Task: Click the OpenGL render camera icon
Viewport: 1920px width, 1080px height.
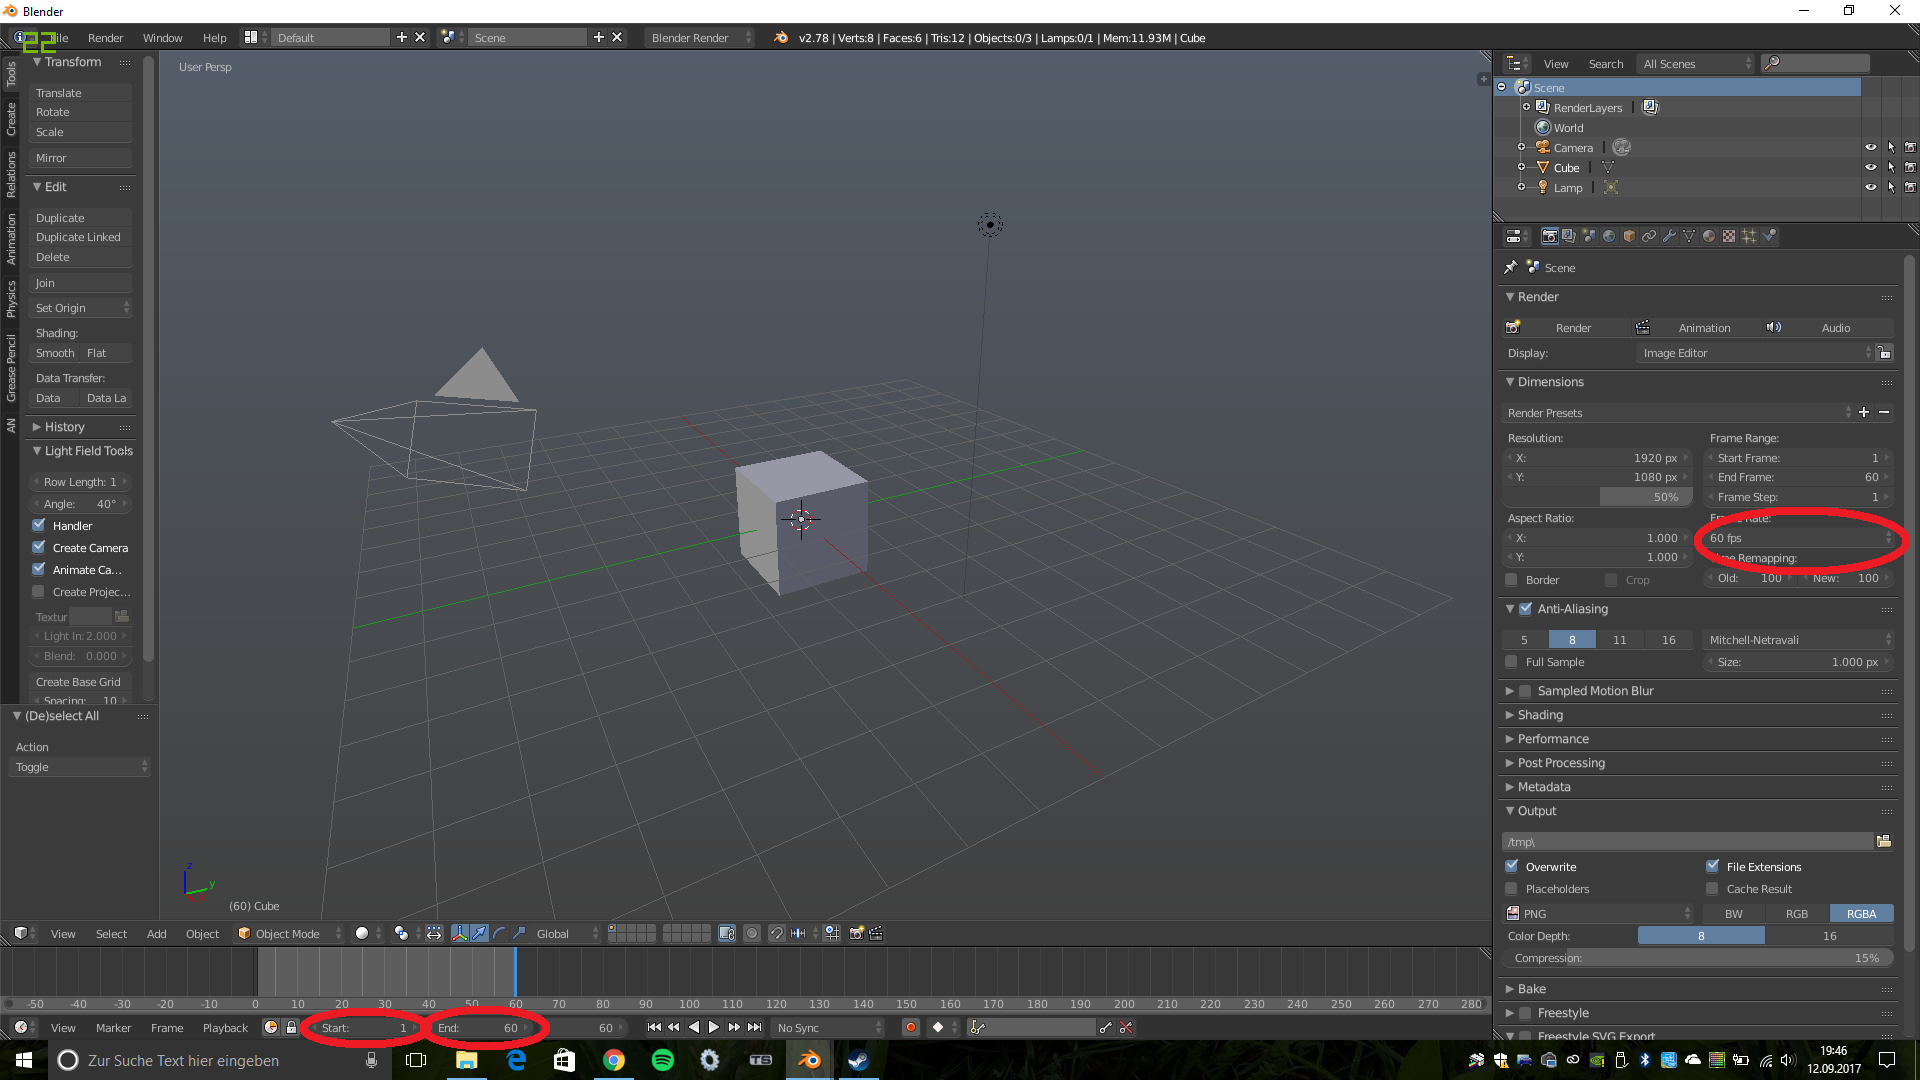Action: tap(857, 933)
